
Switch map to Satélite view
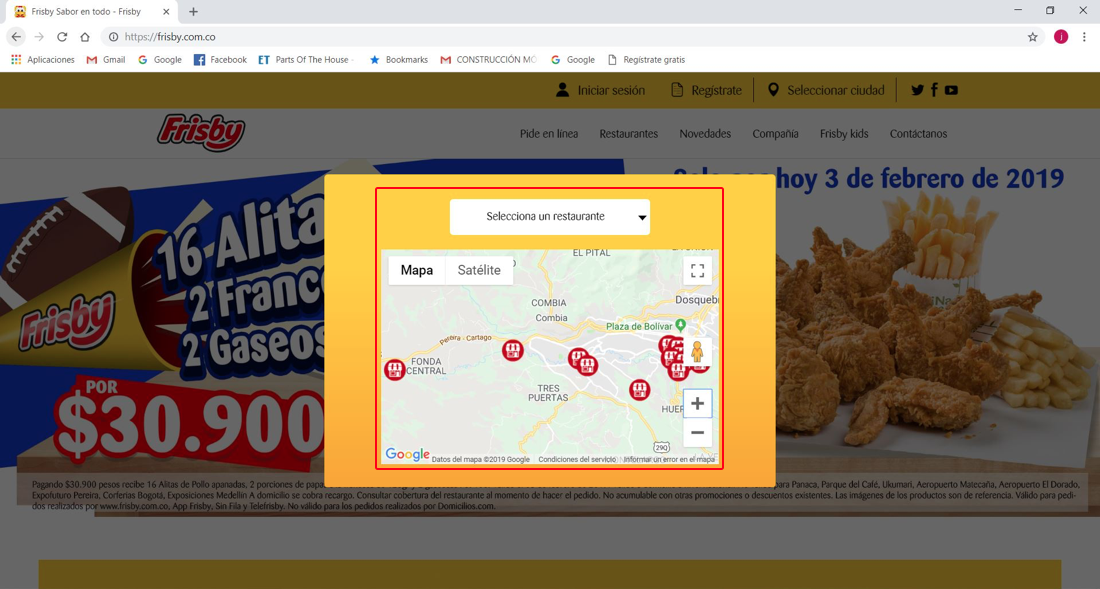point(479,270)
